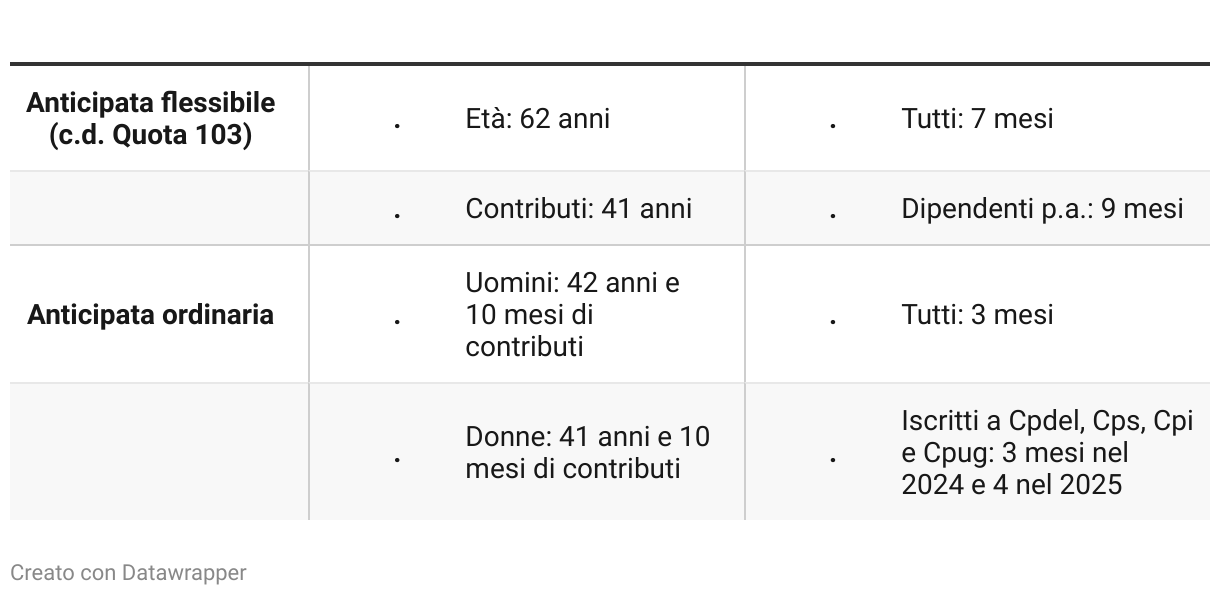Screen dimensions: 1220x596
Task: Click the 'Dipendenti p.a.: 9 mesi' text
Action: tap(1041, 208)
